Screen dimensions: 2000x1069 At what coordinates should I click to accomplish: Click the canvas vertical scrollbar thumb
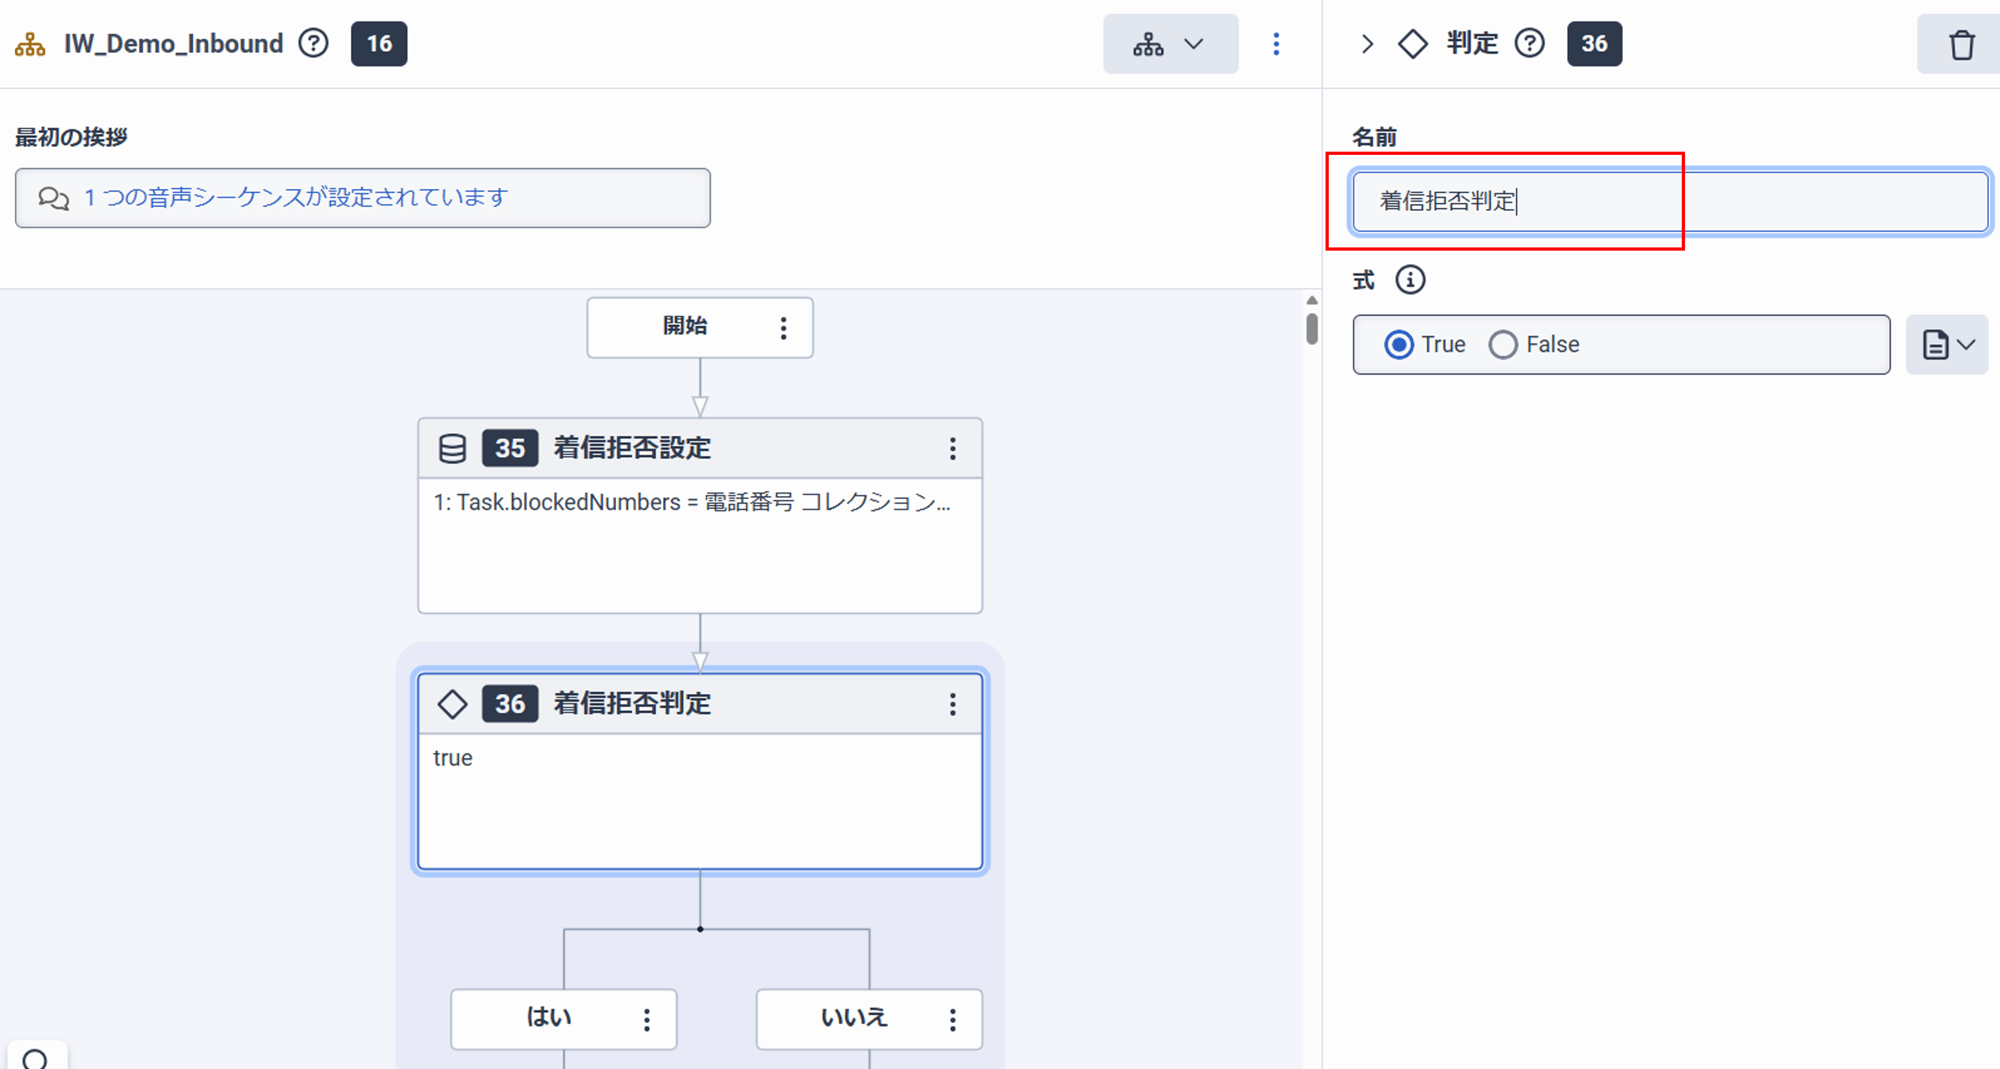pos(1312,329)
